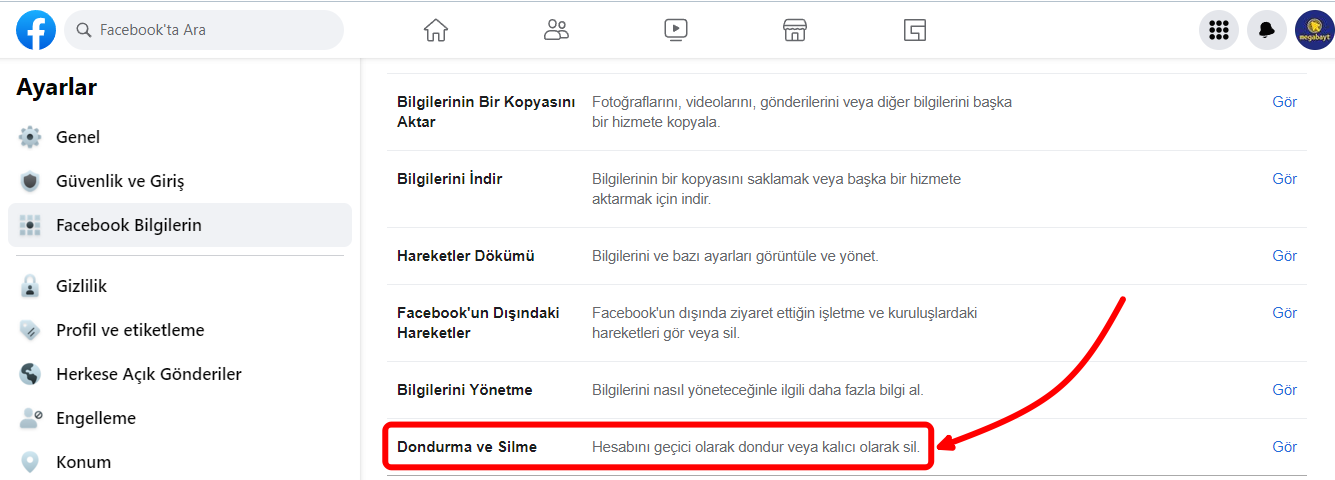This screenshot has width=1335, height=480.
Task: Click the Bilgilerini İndir title
Action: coord(449,179)
